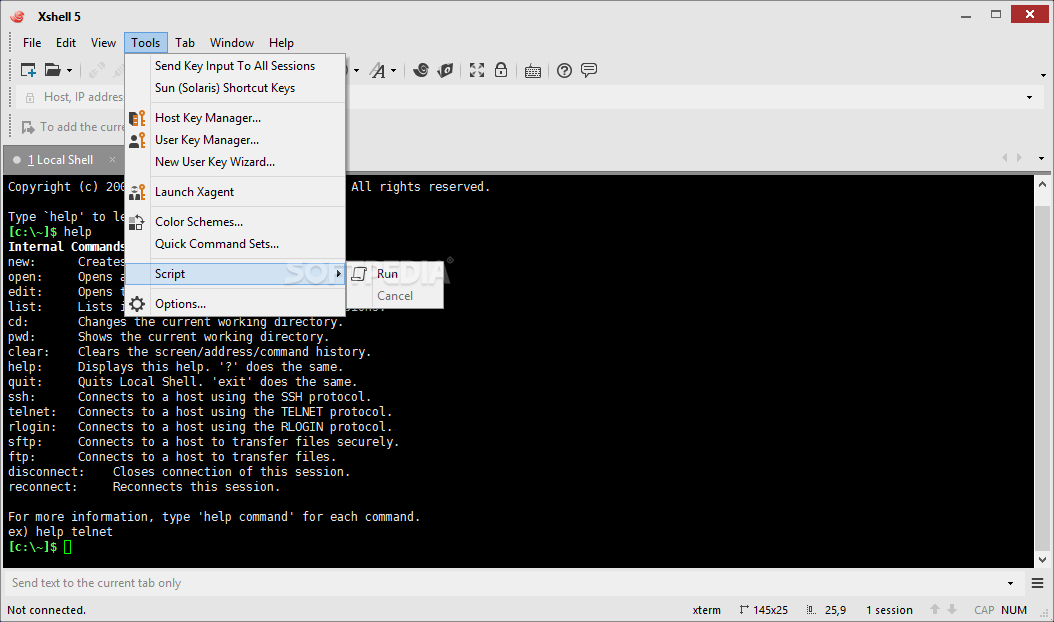Close the open Tools menu
This screenshot has width=1054, height=622.
click(146, 42)
